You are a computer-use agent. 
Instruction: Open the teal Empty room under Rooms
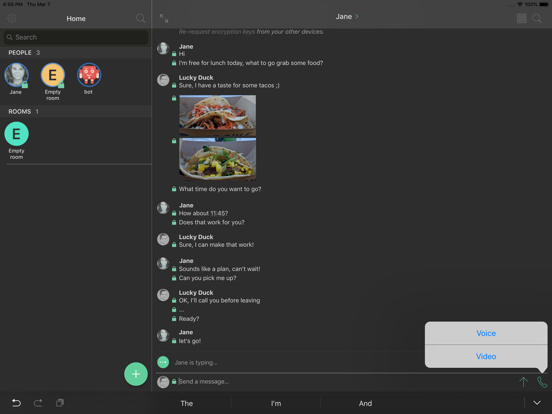pyautogui.click(x=16, y=134)
